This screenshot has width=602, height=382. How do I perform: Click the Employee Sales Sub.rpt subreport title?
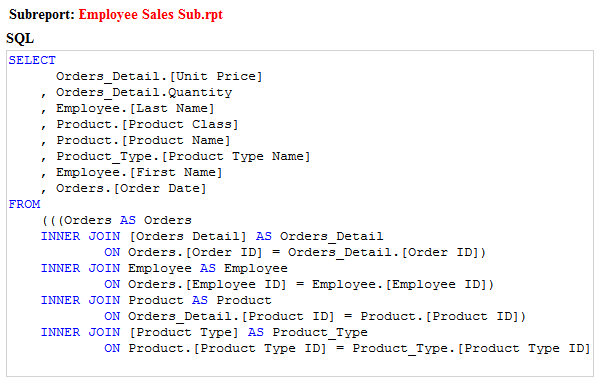pyautogui.click(x=150, y=15)
